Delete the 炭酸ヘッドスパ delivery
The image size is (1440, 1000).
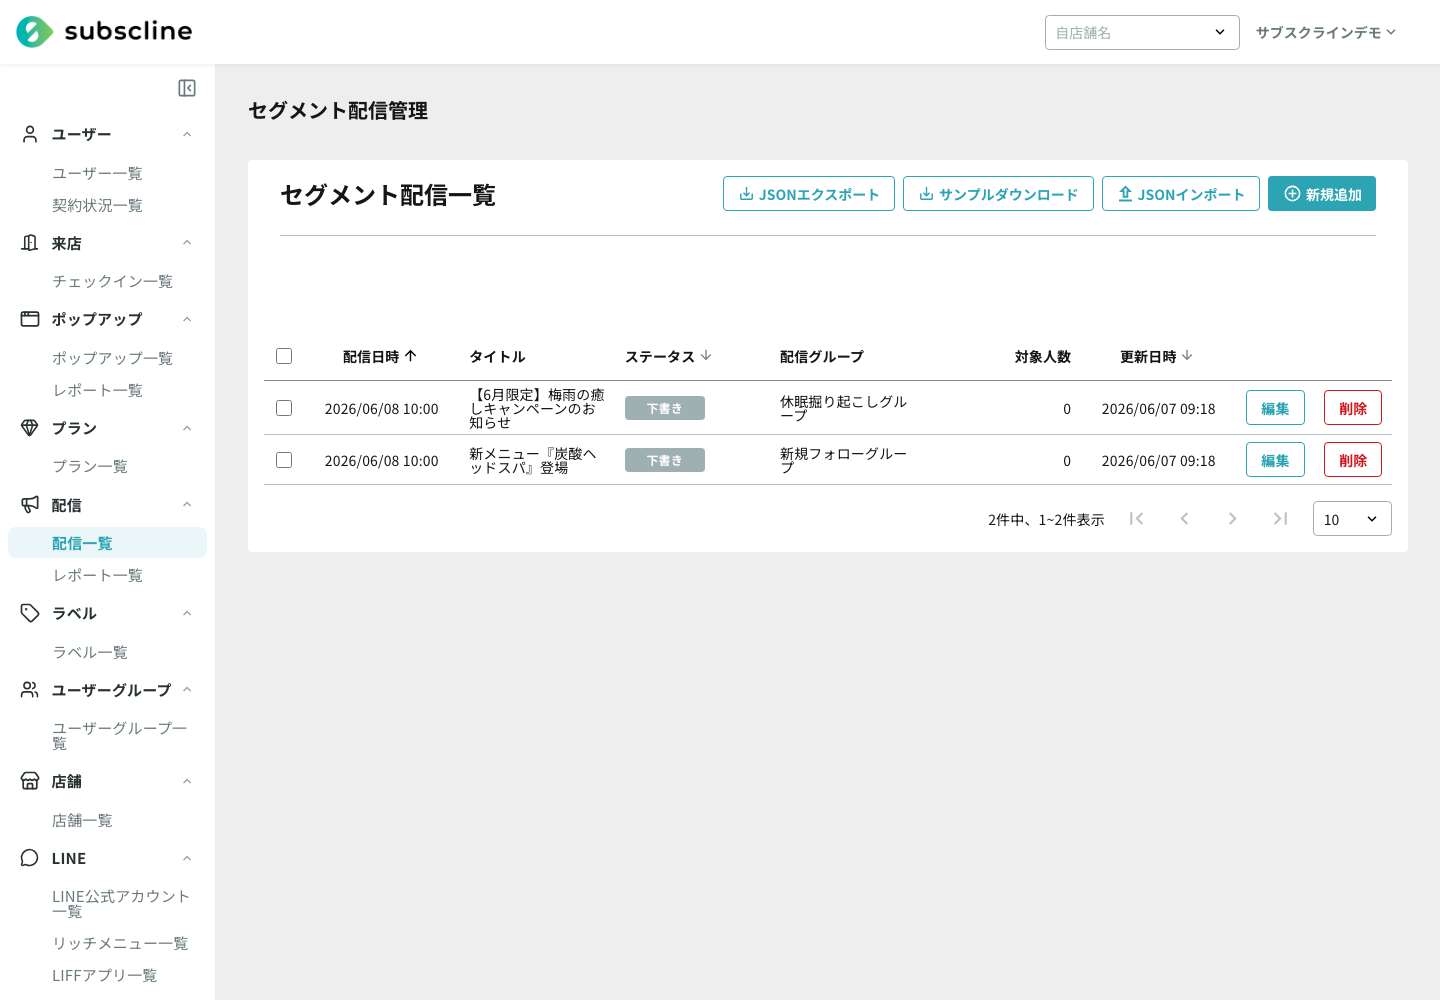[1353, 460]
